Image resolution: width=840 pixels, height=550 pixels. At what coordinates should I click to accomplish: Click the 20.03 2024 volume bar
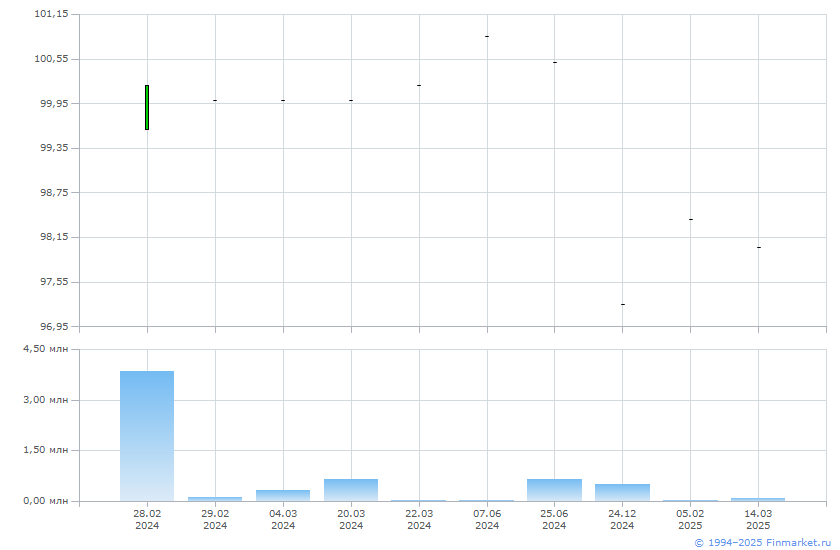click(x=351, y=490)
